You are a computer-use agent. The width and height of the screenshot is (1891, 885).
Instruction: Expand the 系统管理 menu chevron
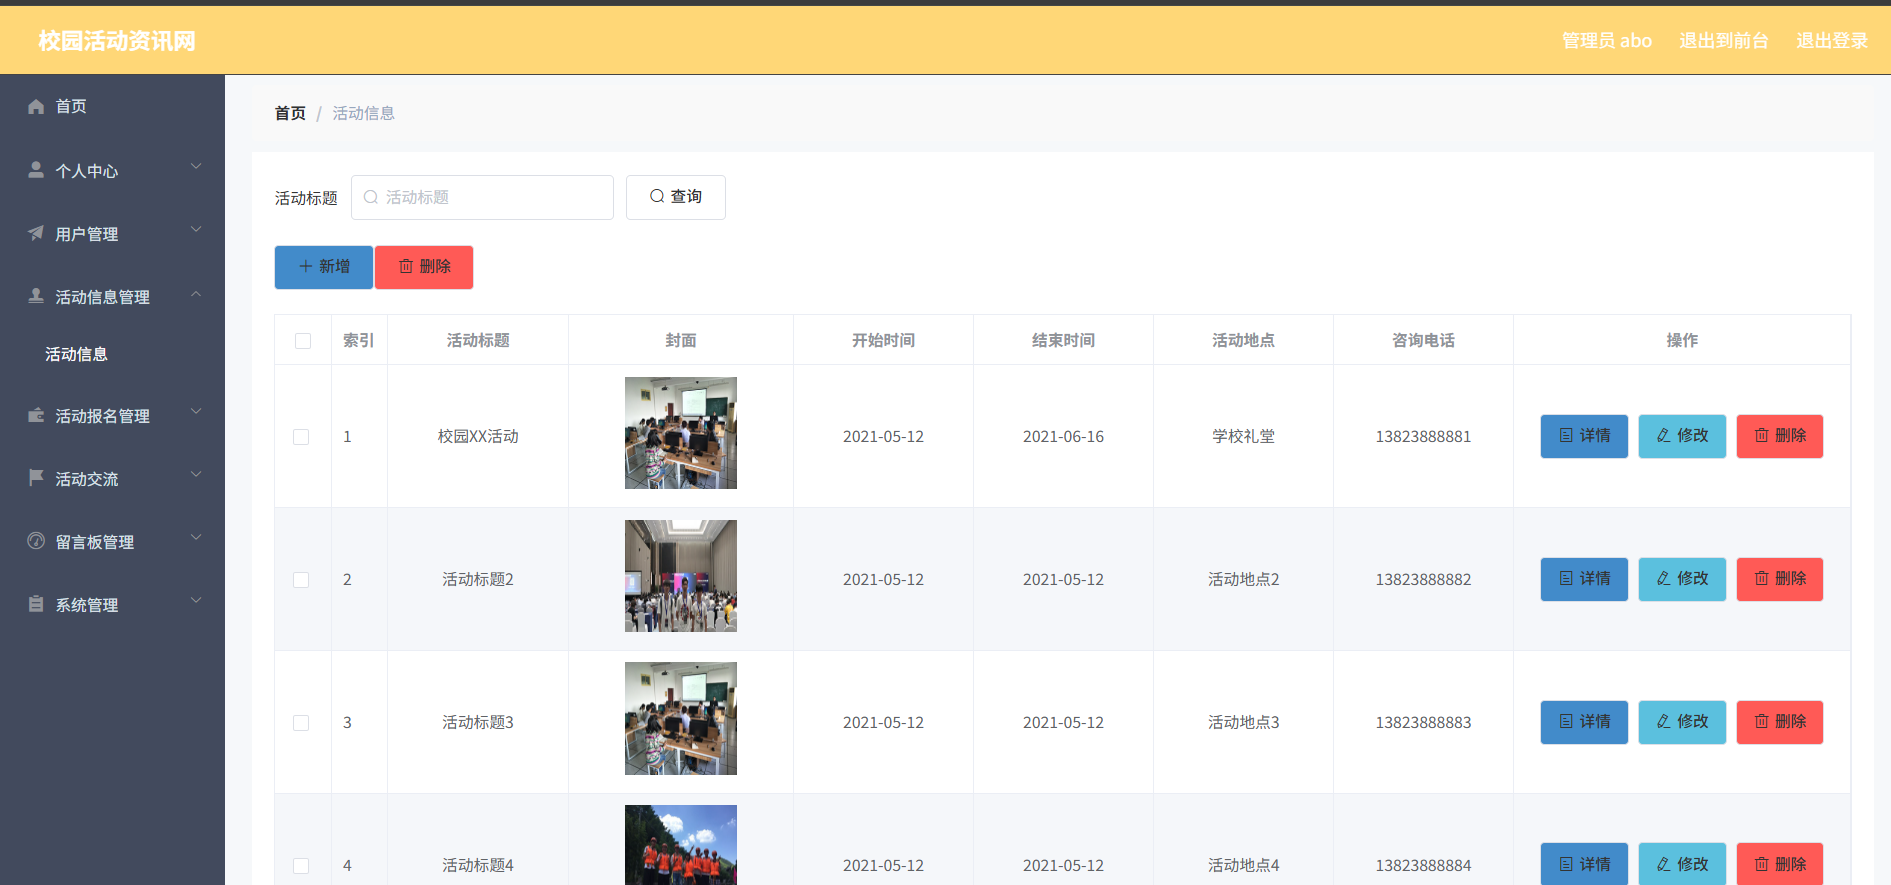(196, 601)
